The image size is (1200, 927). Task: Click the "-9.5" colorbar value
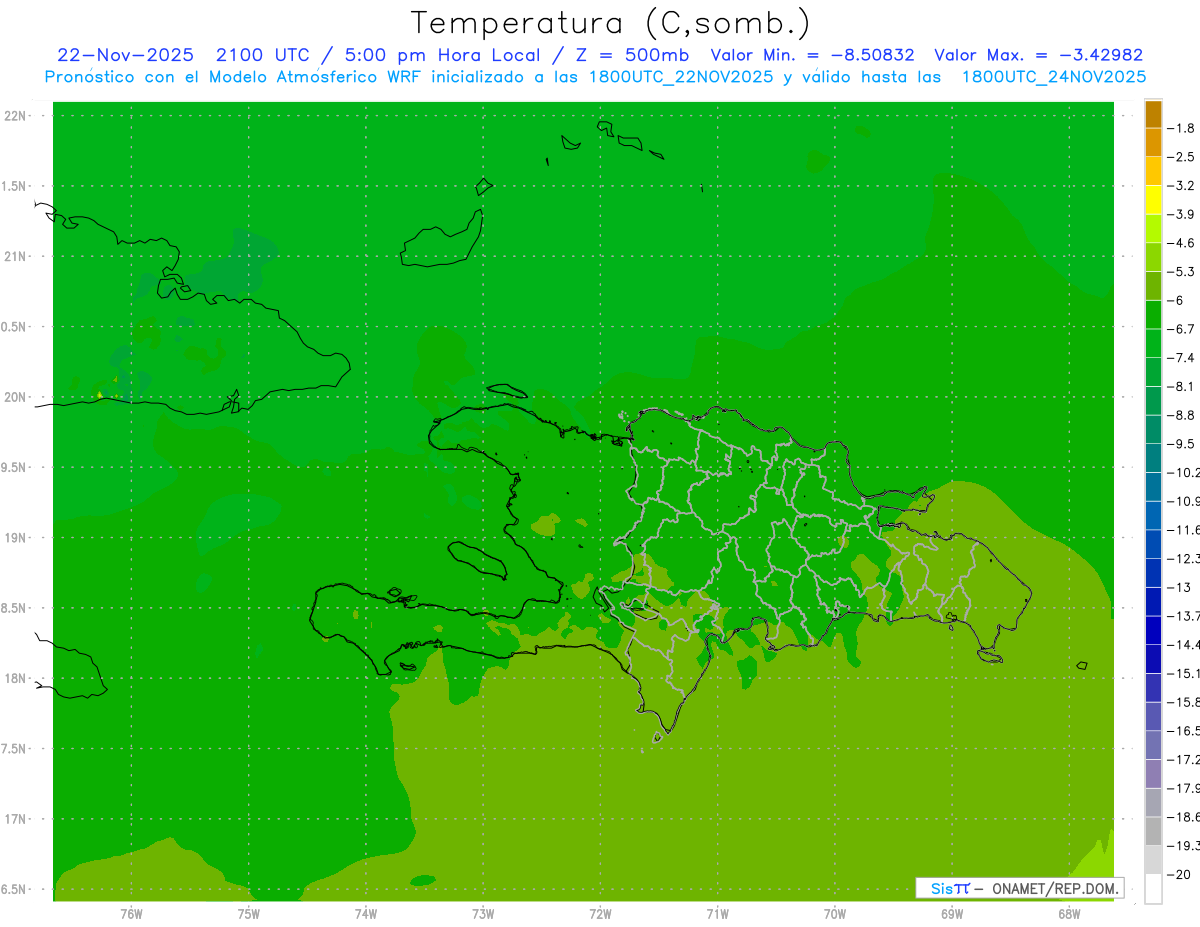tap(1181, 444)
